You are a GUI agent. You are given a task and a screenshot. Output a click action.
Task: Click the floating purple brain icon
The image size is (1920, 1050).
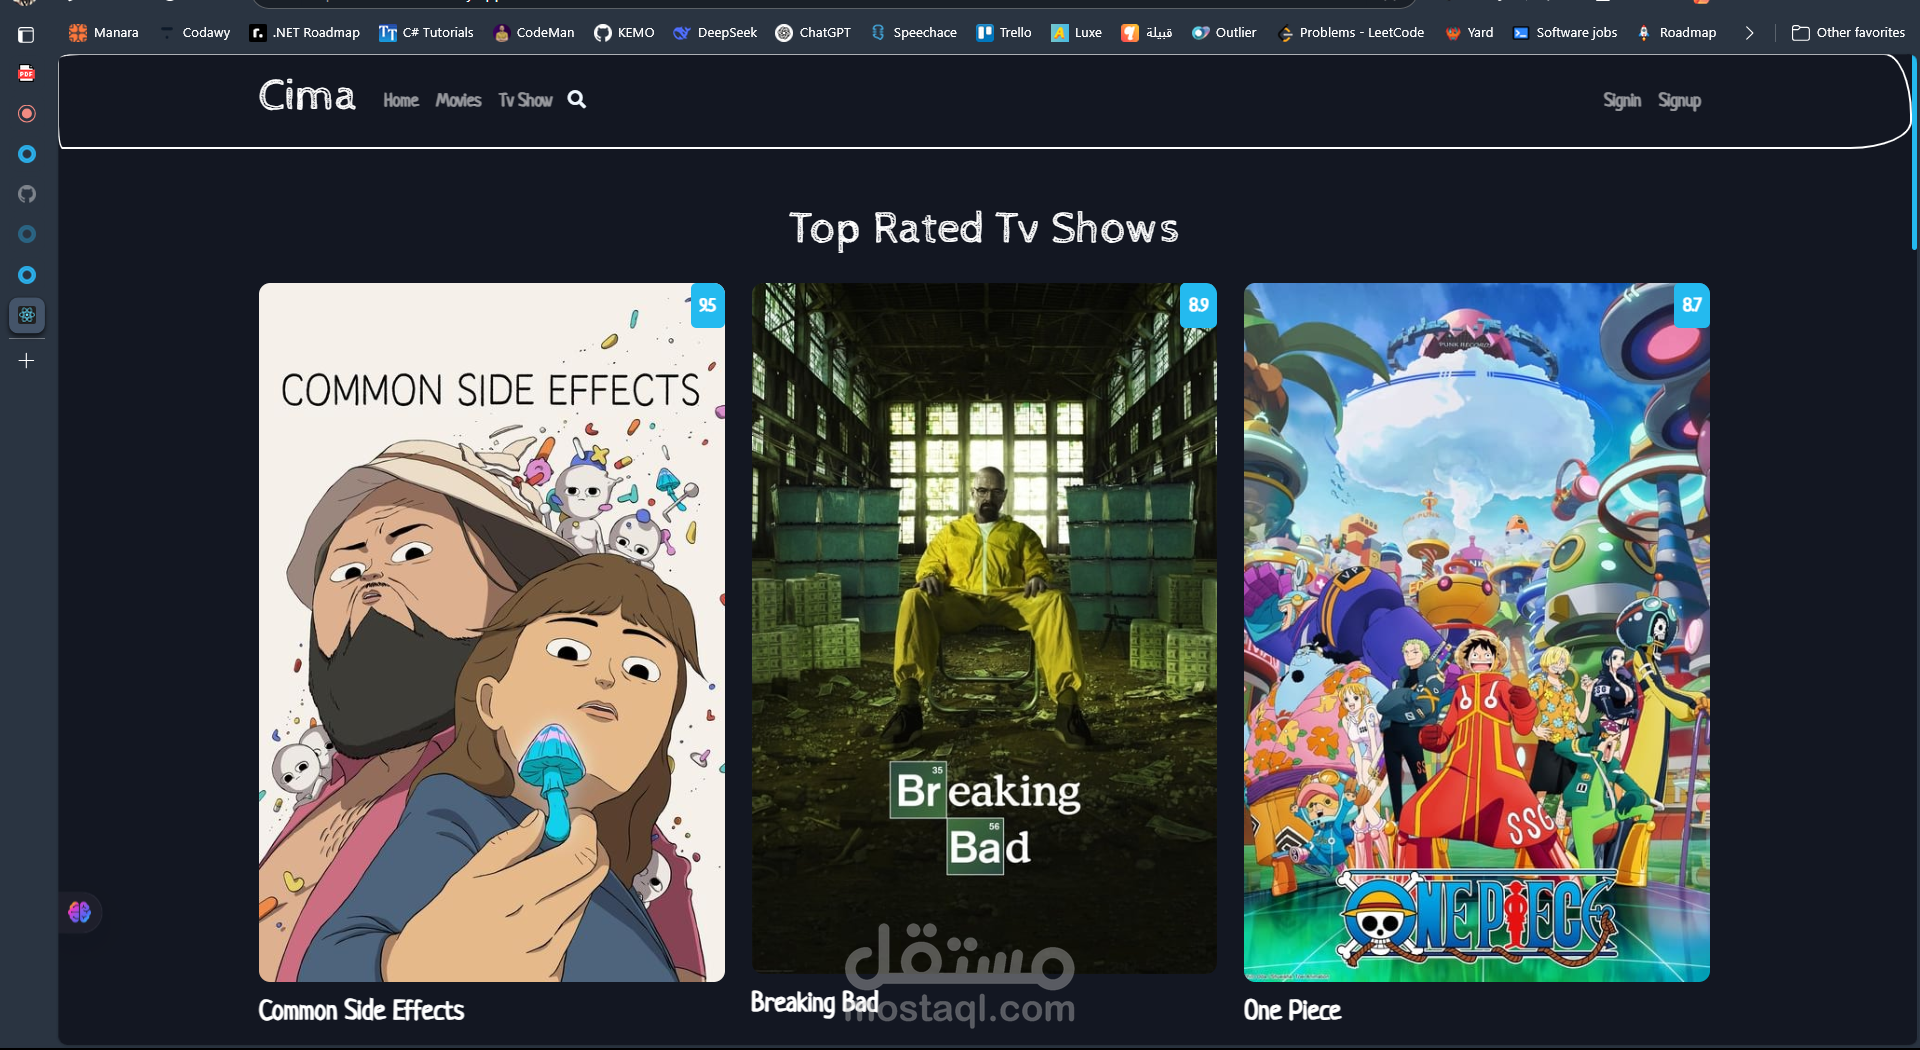tap(80, 912)
